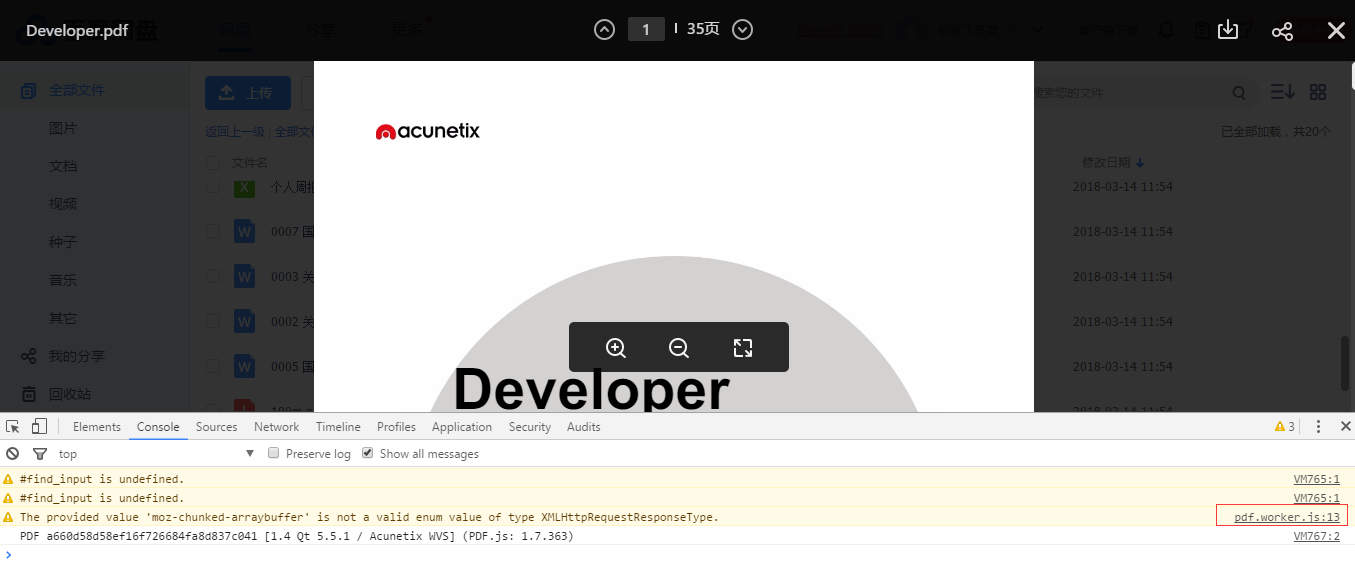Enable the Preserve log checkbox

click(x=274, y=454)
